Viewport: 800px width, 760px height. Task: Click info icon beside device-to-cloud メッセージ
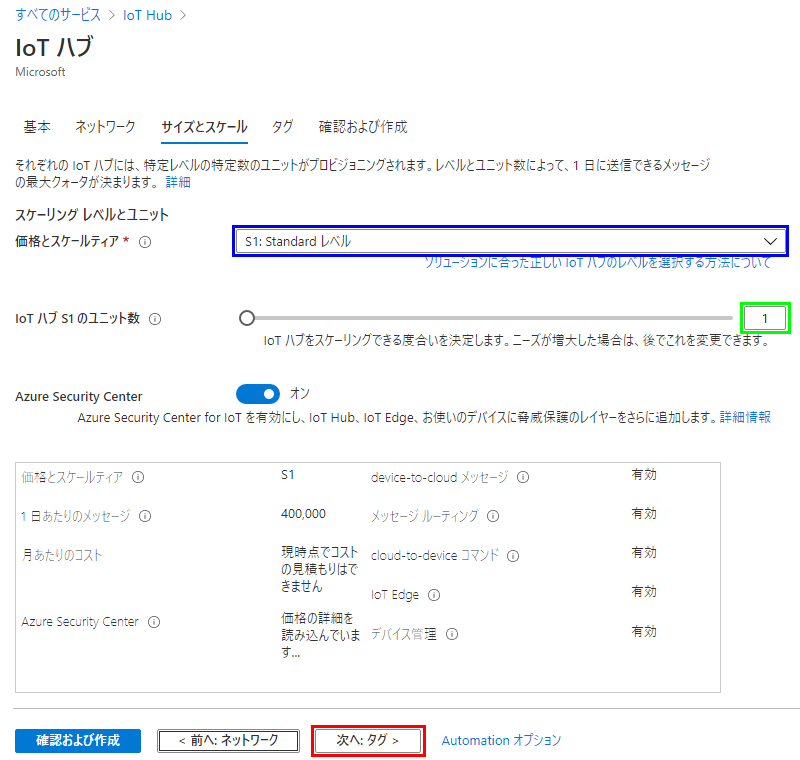coord(523,478)
